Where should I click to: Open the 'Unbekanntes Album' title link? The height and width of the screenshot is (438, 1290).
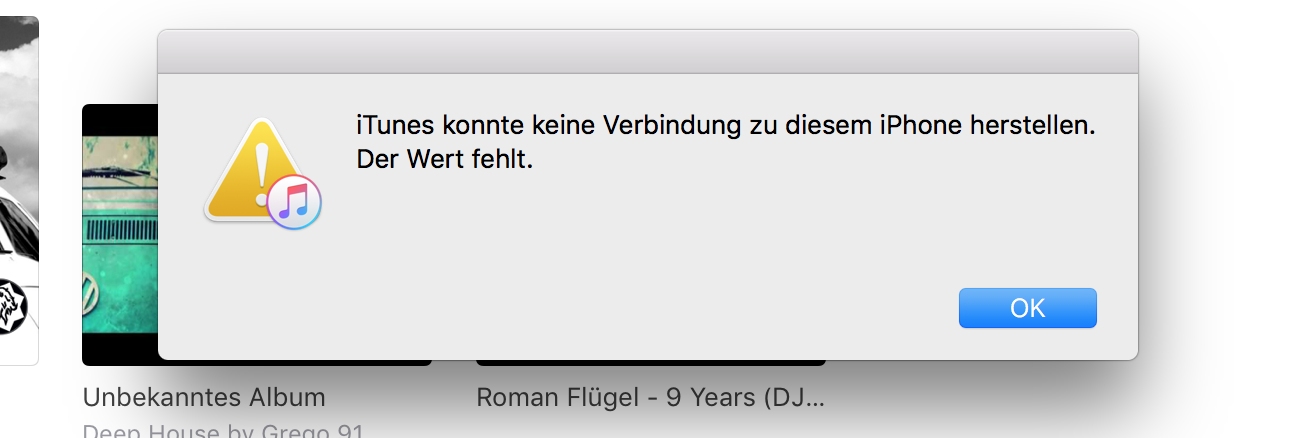204,397
